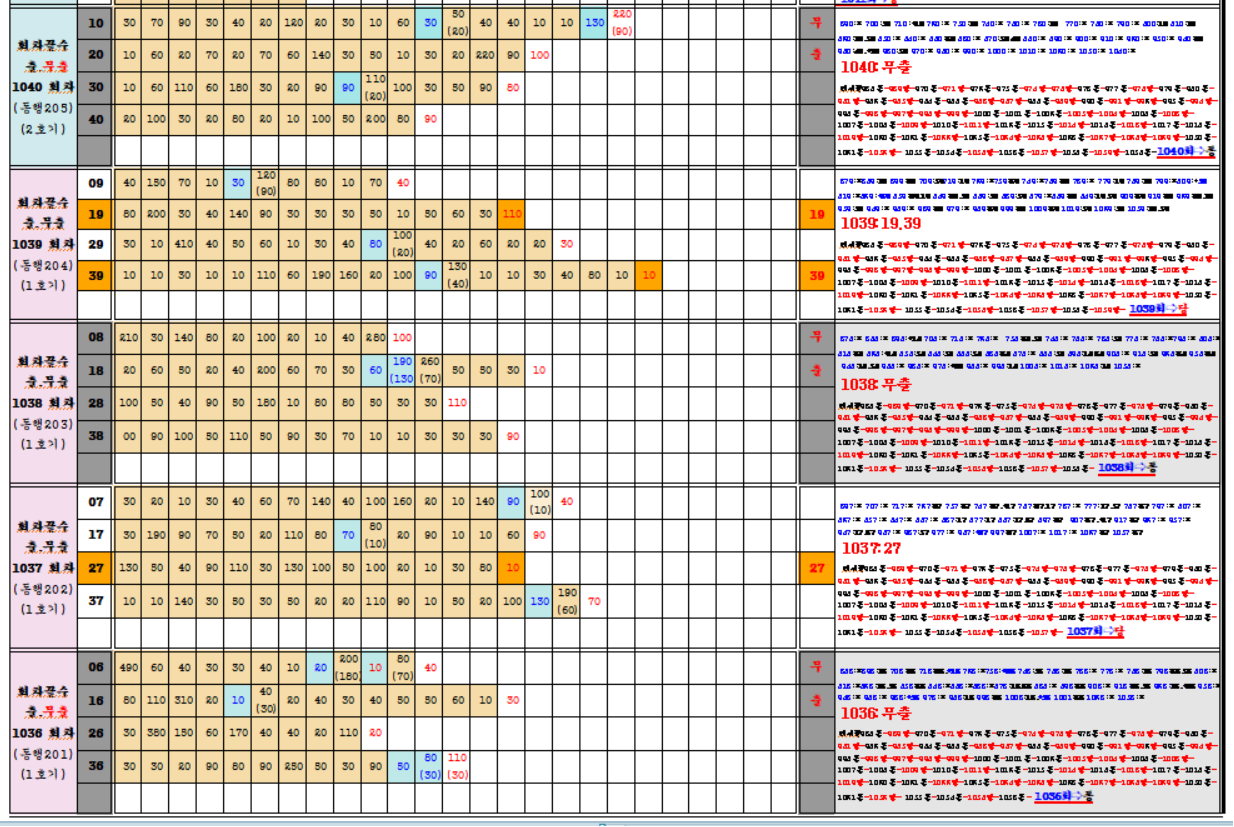This screenshot has width=1234, height=827.
Task: Click the right-side orange 39 cell
Action: pyautogui.click(x=816, y=276)
